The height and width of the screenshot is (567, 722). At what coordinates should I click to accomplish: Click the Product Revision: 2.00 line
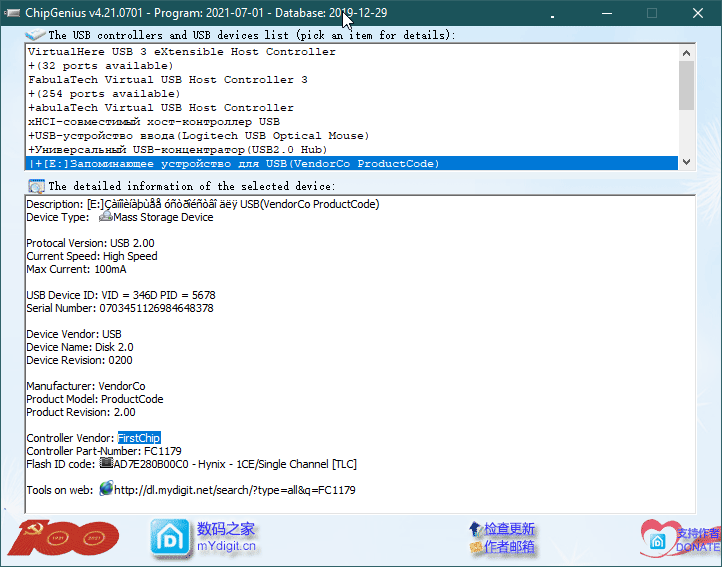(x=81, y=412)
